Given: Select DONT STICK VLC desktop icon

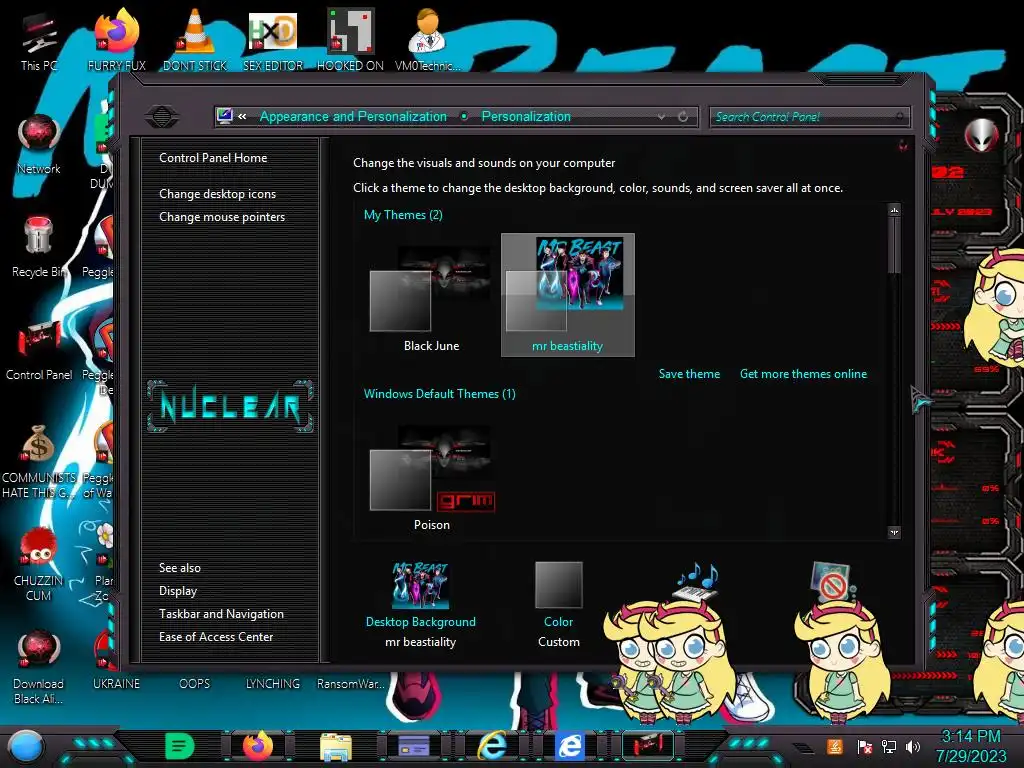Looking at the screenshot, I should (195, 40).
